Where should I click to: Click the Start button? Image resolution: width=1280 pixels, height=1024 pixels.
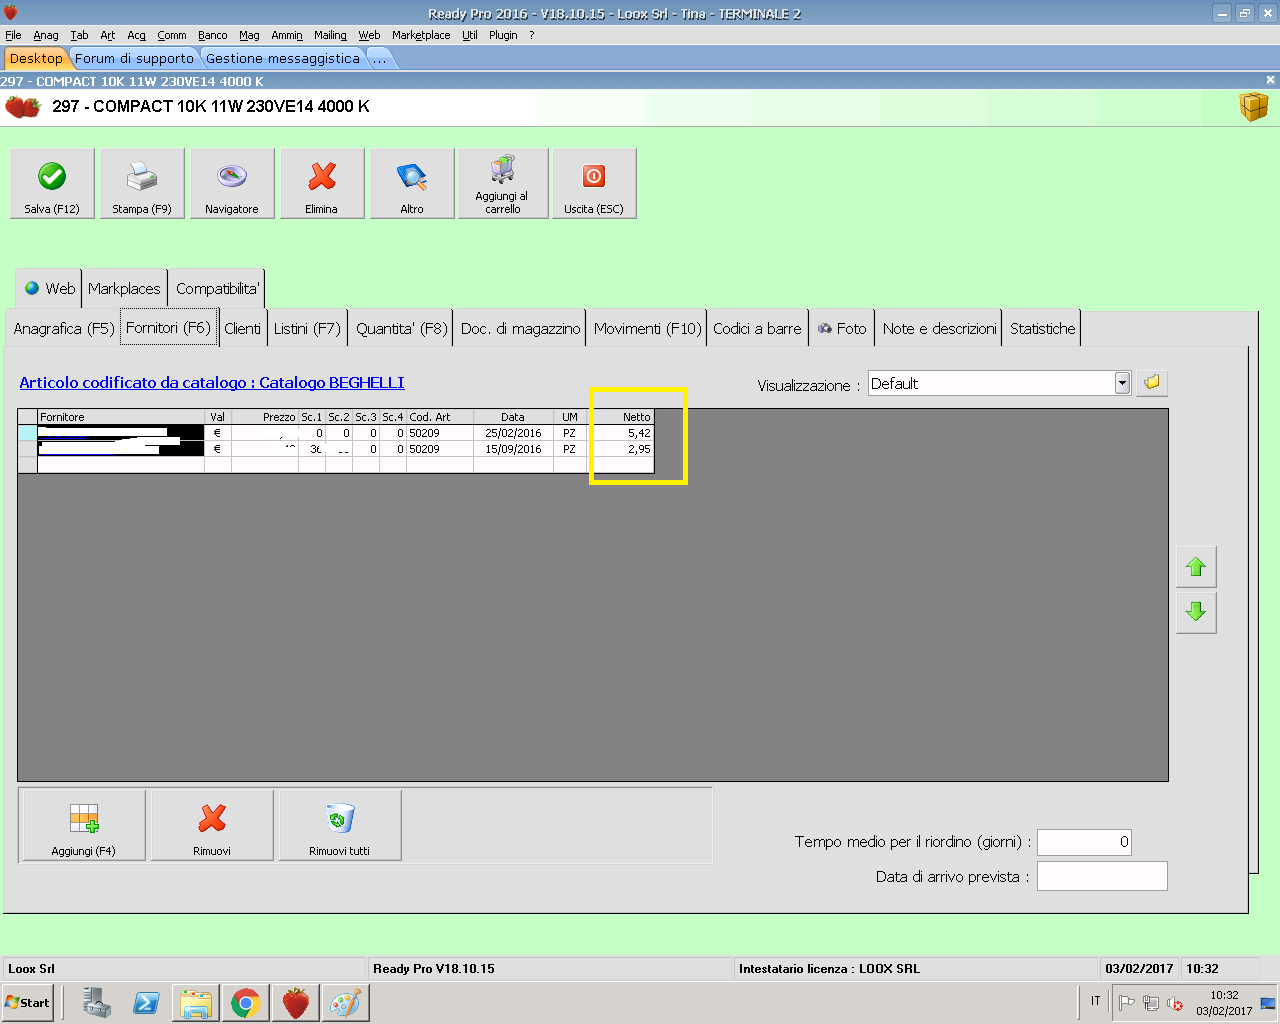pos(28,1003)
